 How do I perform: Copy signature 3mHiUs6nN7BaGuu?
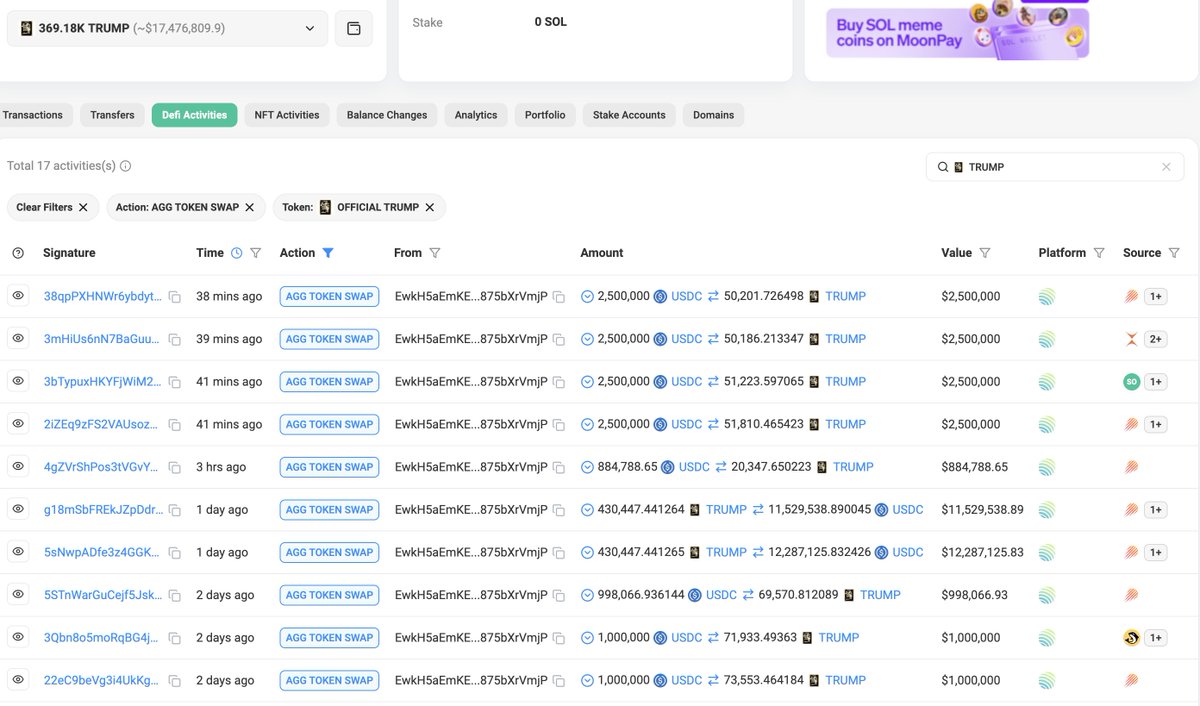(x=175, y=340)
